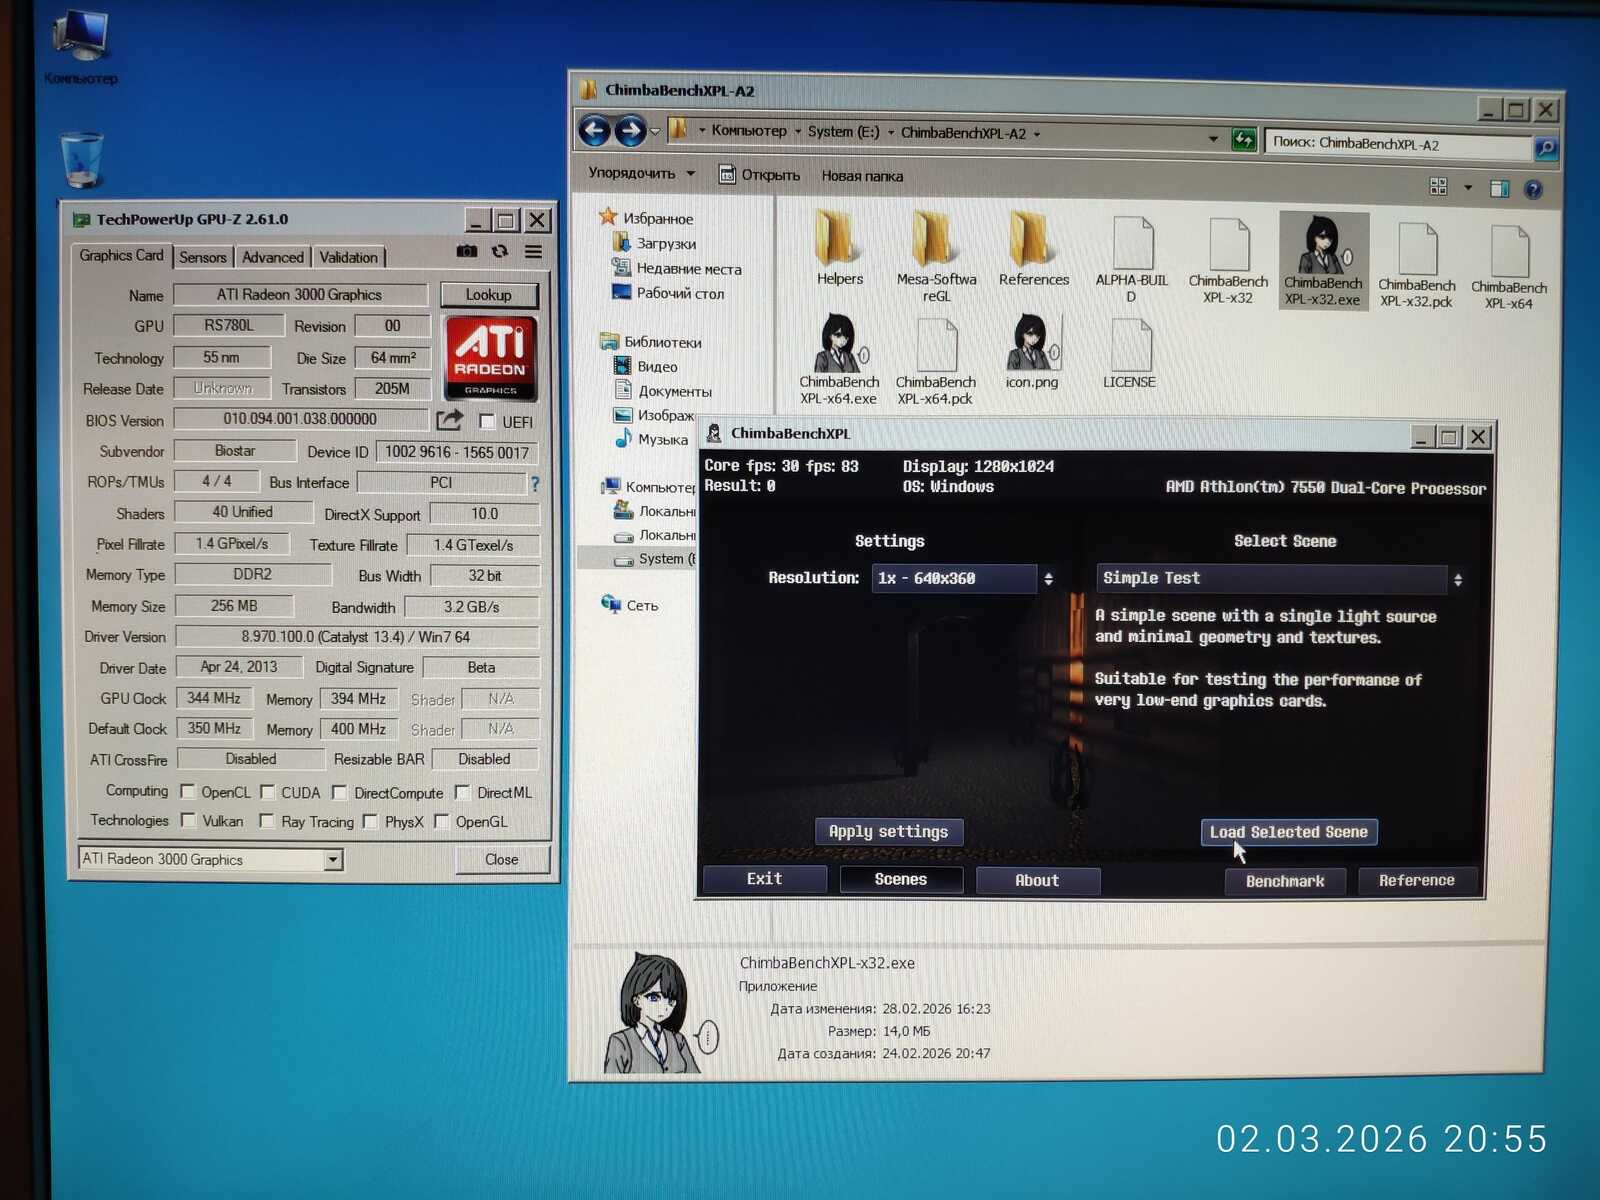Open the About tab in ChimbaBenchXPL

[1037, 880]
